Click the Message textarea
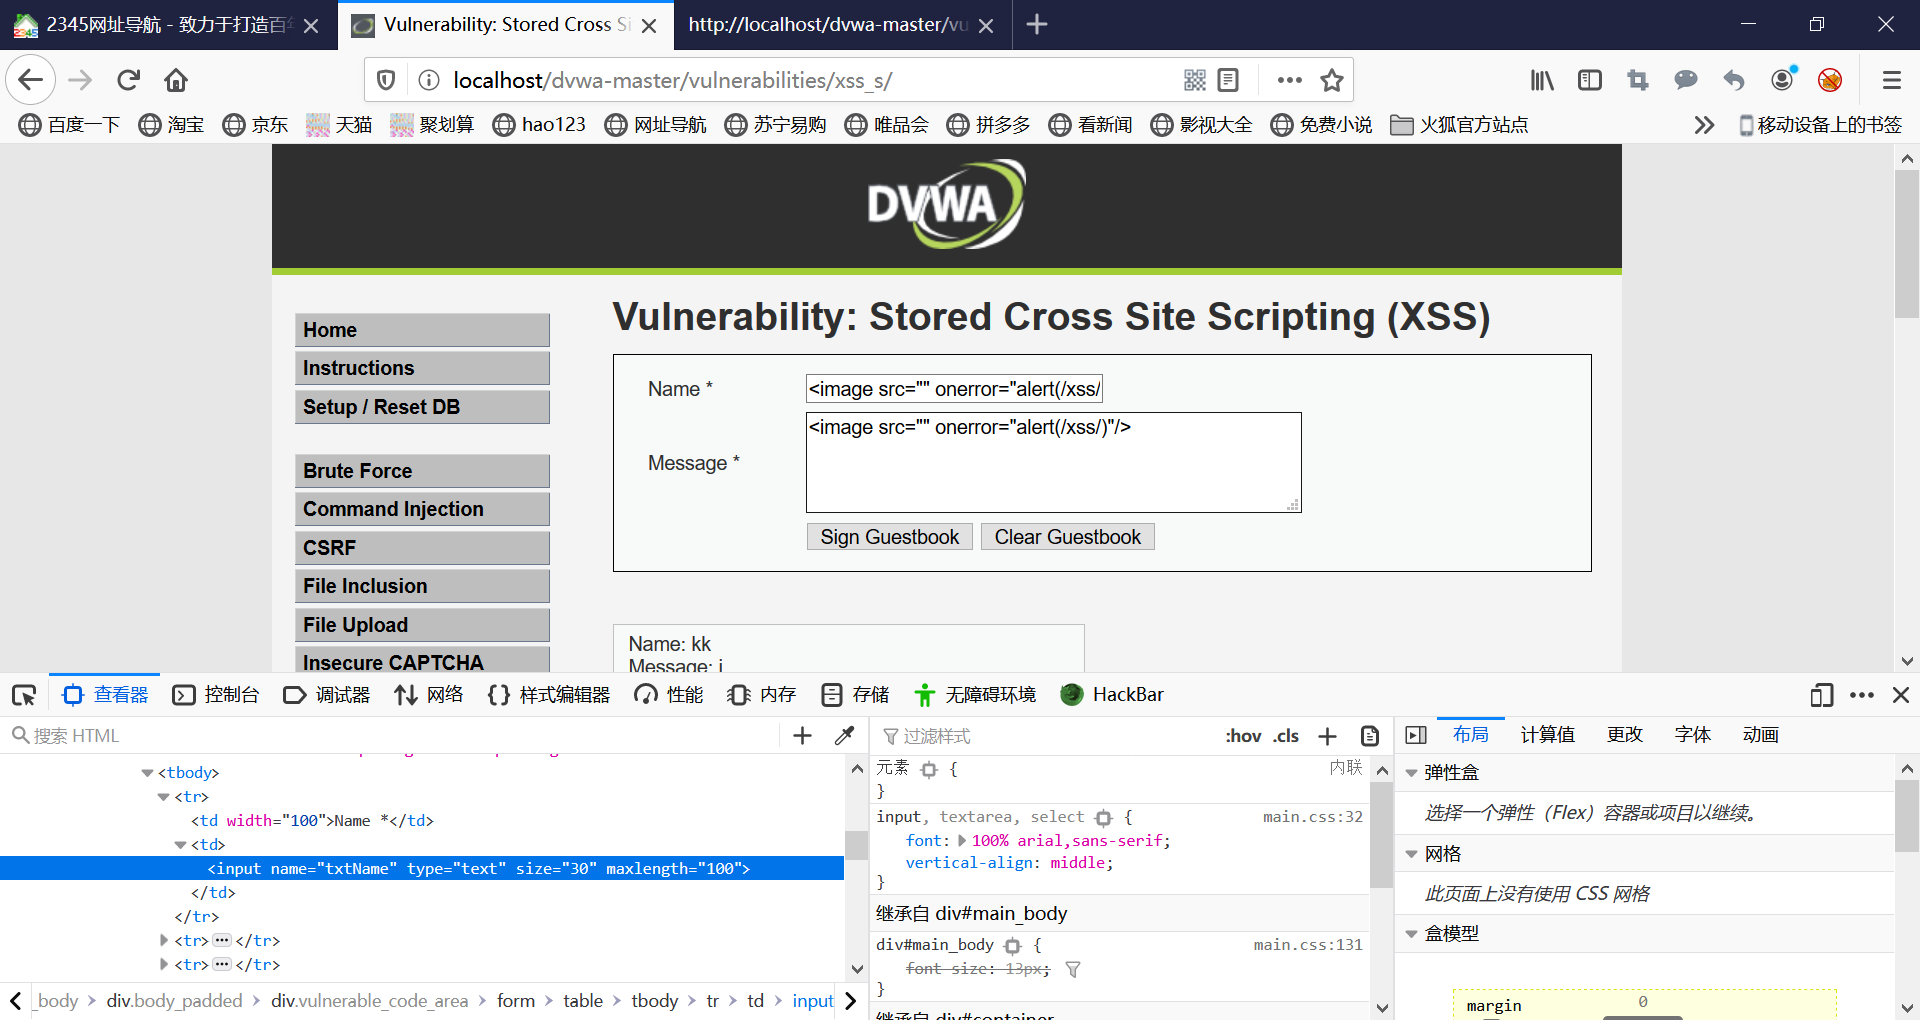The image size is (1920, 1020). coord(1053,463)
